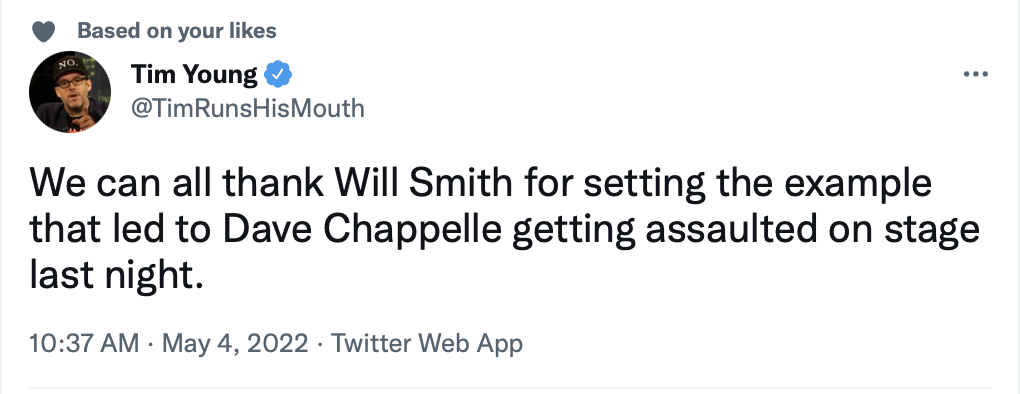This screenshot has width=1020, height=394.
Task: Open Tim Young's profile picture
Action: click(x=70, y=92)
